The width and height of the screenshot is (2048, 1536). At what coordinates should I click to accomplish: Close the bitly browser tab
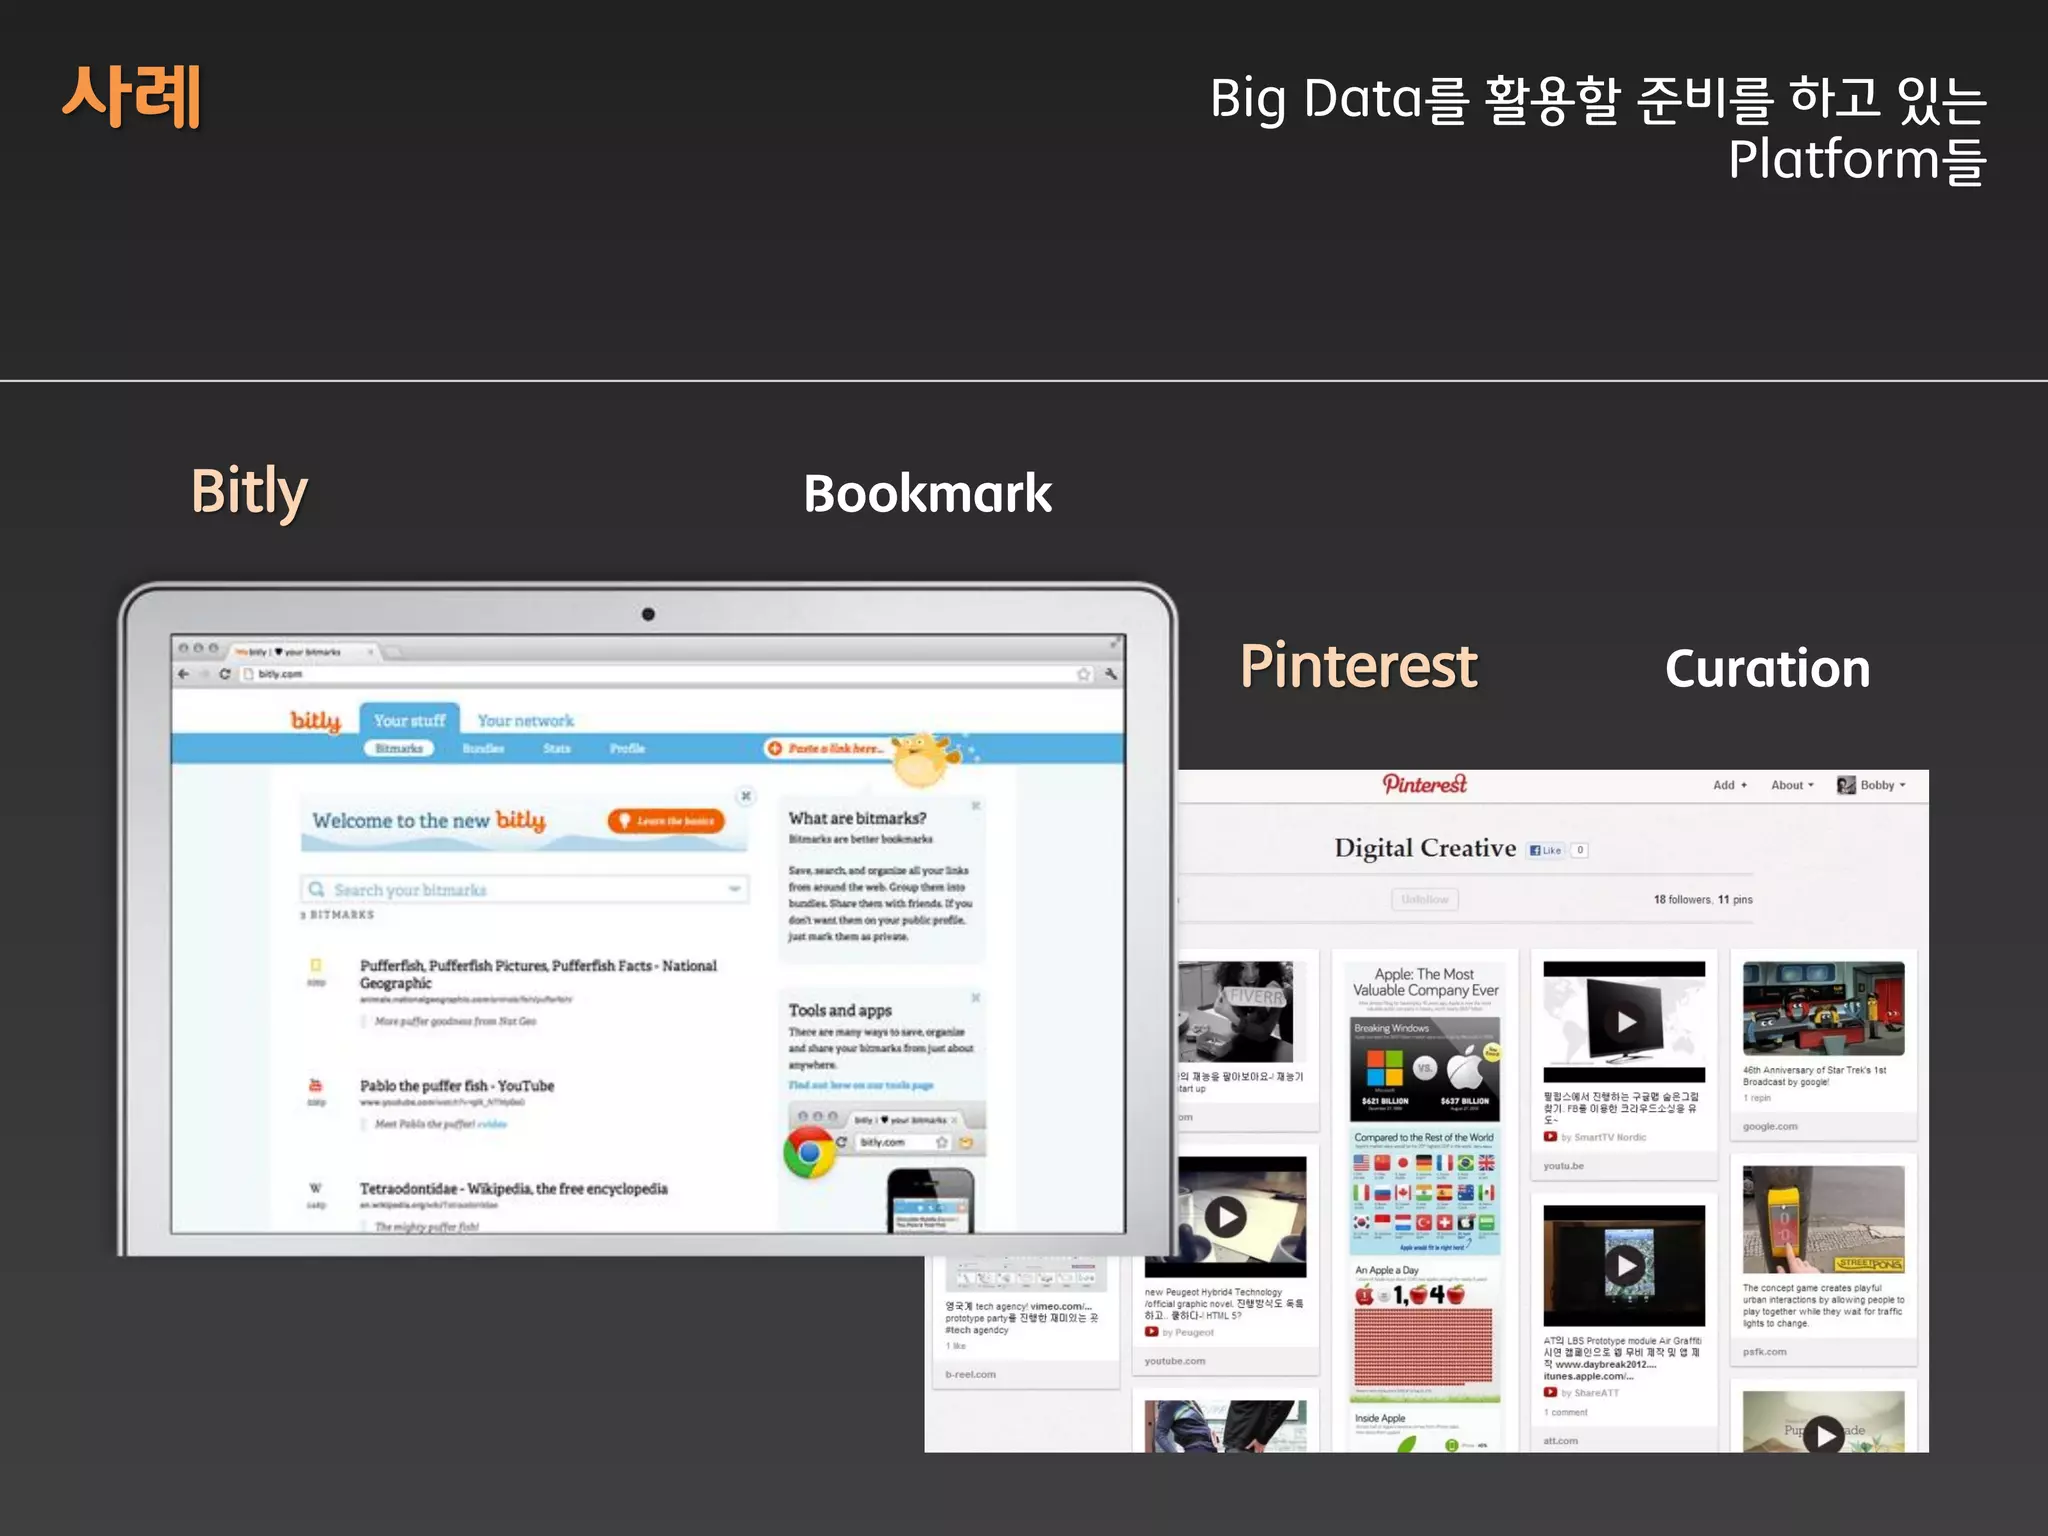pos(370,652)
